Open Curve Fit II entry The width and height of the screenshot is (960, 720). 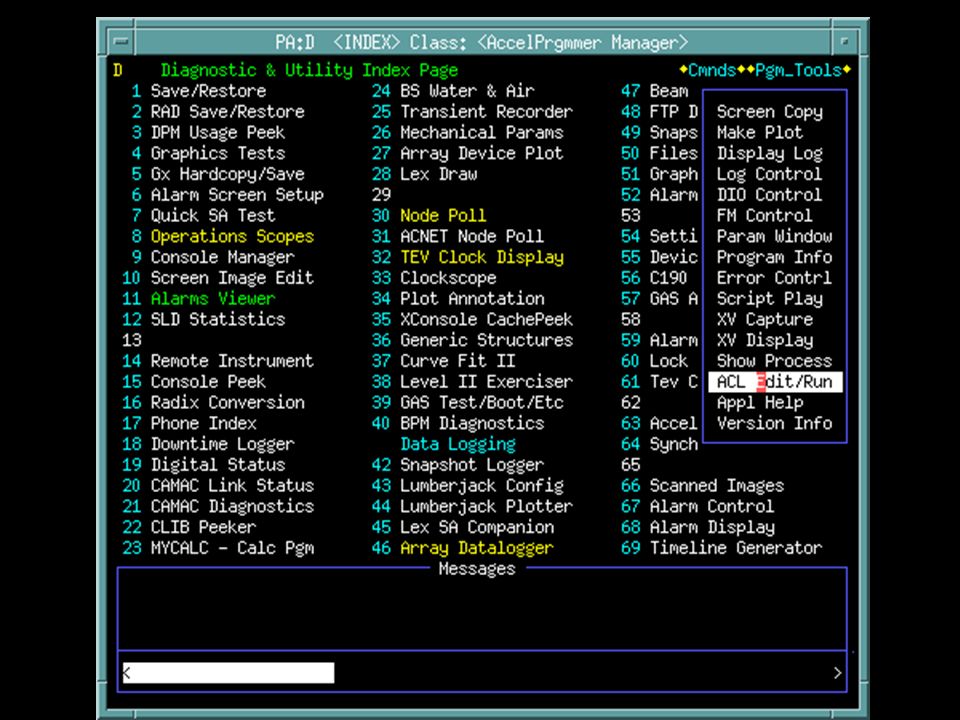click(x=457, y=361)
